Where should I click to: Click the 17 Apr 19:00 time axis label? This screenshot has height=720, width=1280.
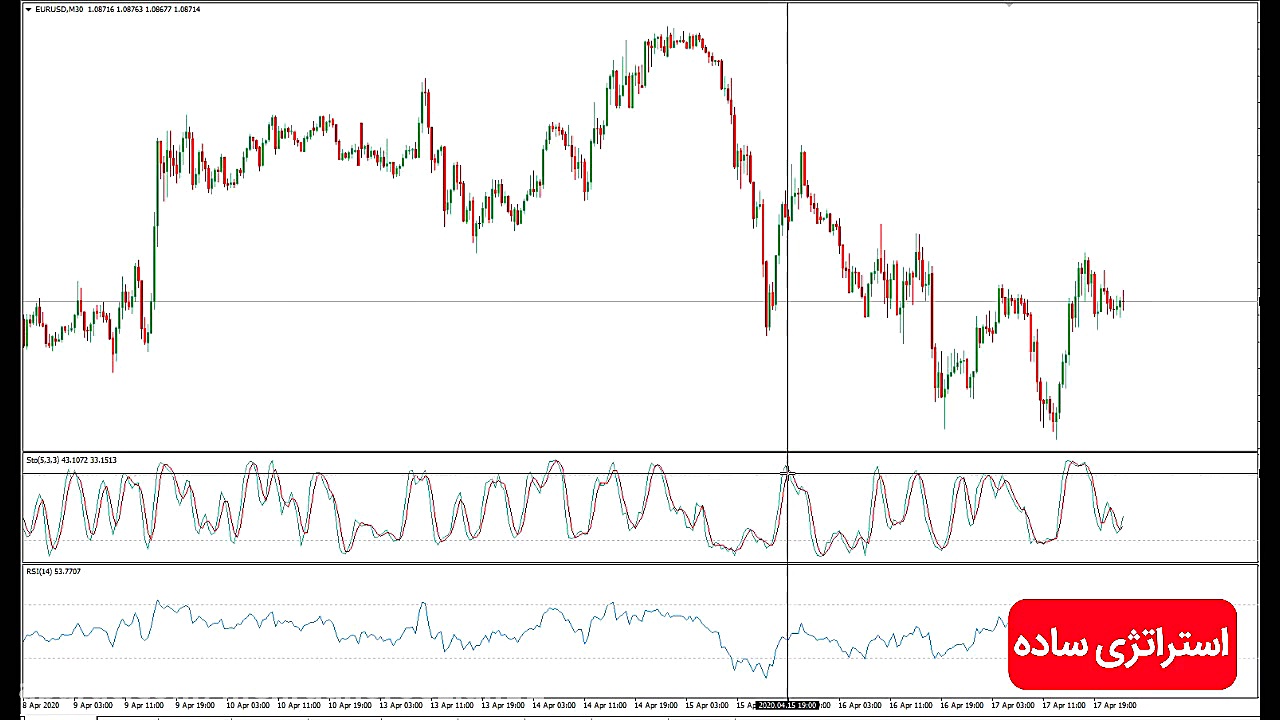click(x=1115, y=705)
